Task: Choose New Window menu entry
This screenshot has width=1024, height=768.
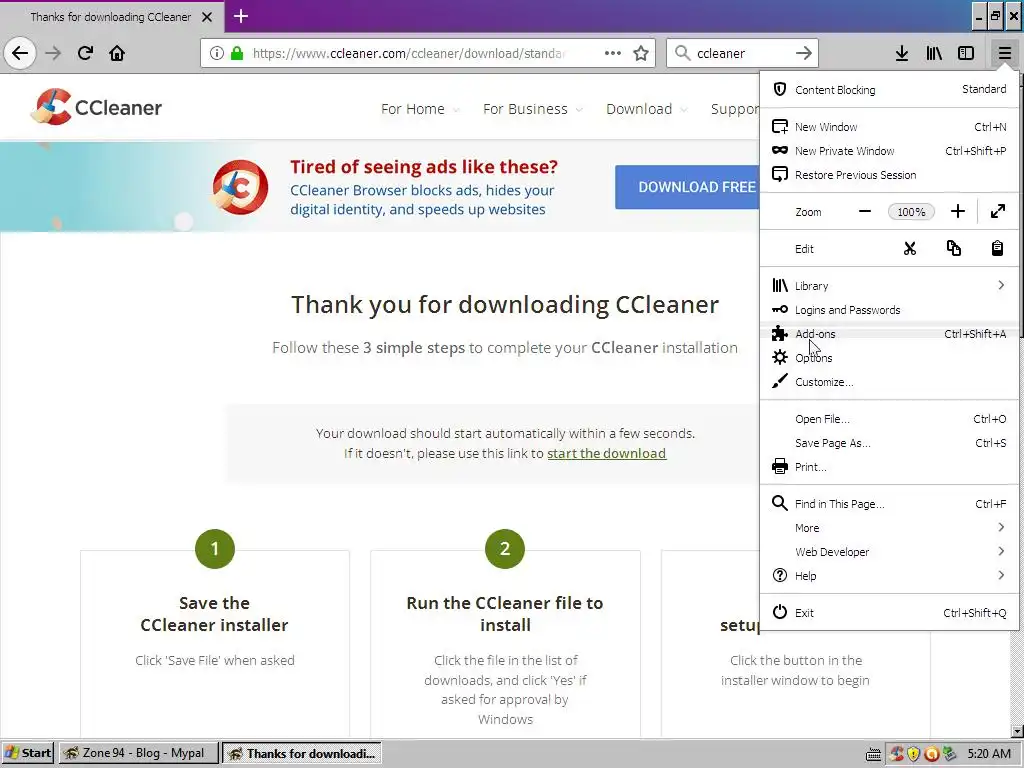Action: pos(889,127)
